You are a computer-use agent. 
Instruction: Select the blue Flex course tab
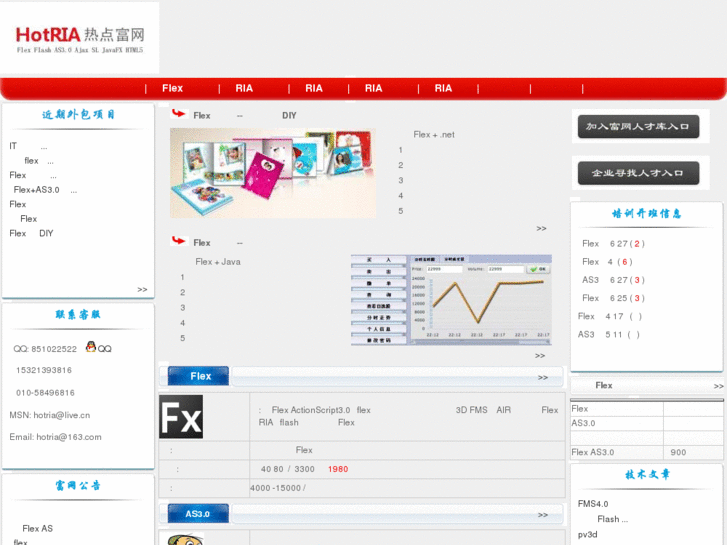pos(198,376)
